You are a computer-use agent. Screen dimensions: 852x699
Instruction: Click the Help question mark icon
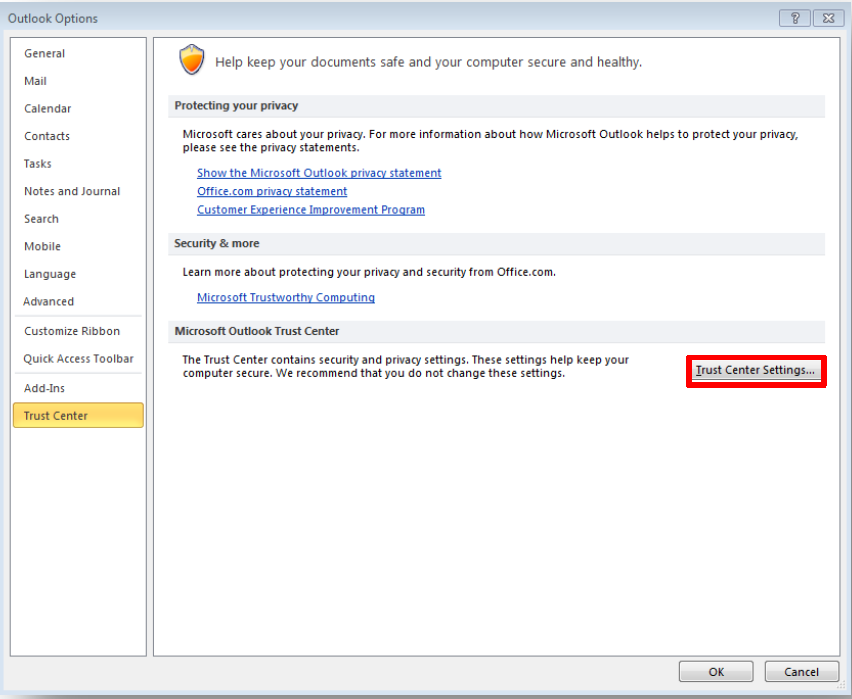795,18
